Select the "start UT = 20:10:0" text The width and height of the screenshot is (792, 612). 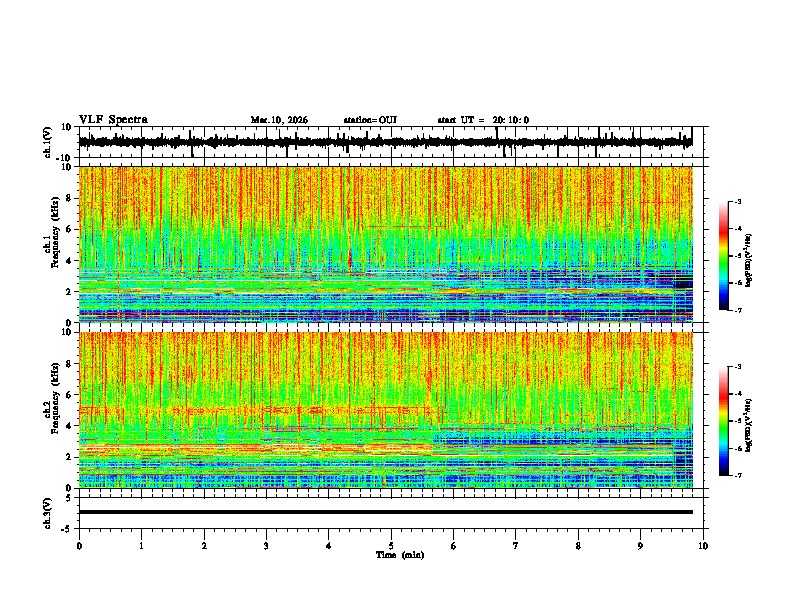[483, 120]
